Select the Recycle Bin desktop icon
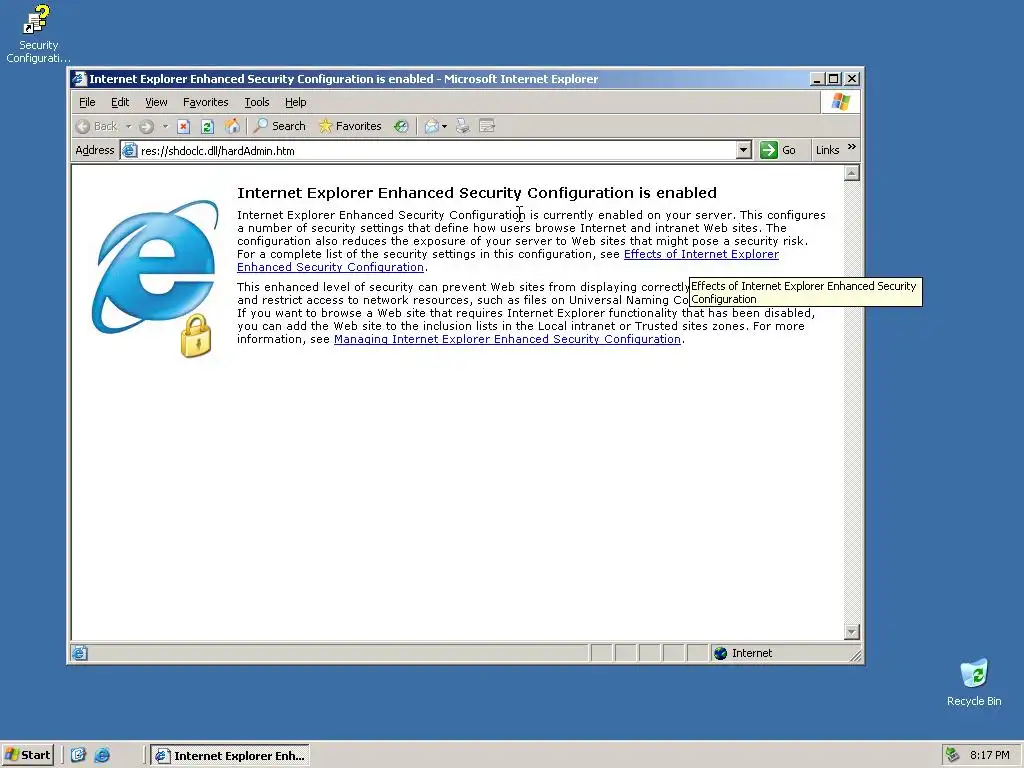This screenshot has height=768, width=1024. (974, 682)
